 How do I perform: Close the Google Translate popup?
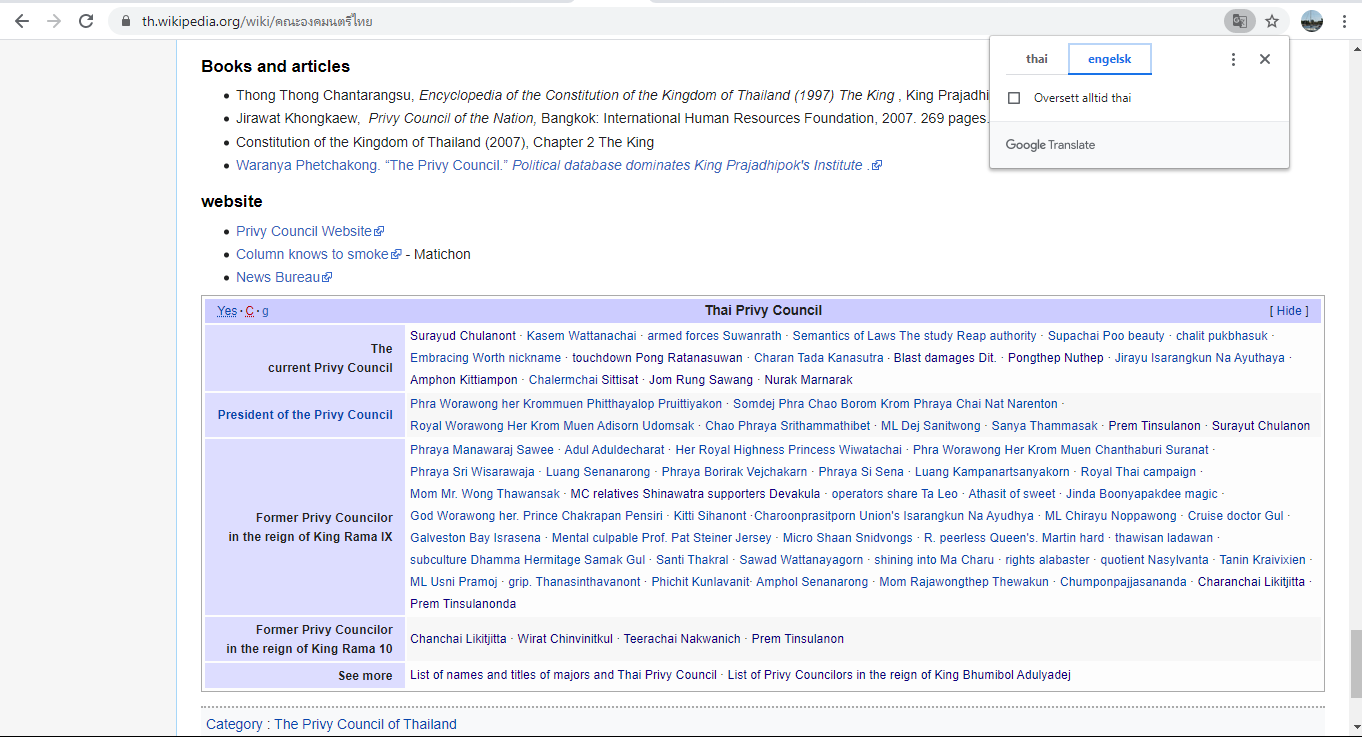point(1265,59)
